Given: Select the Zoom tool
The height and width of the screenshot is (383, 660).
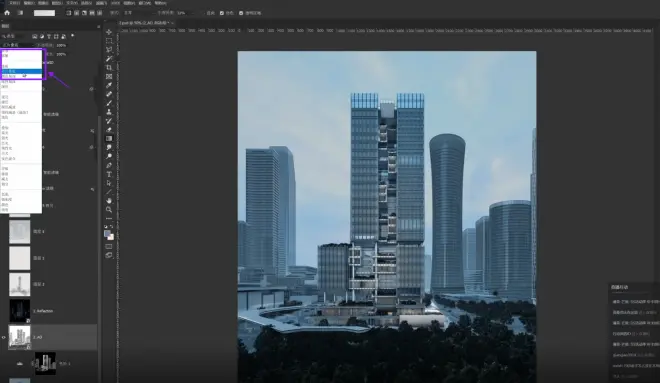Looking at the screenshot, I should tap(109, 210).
